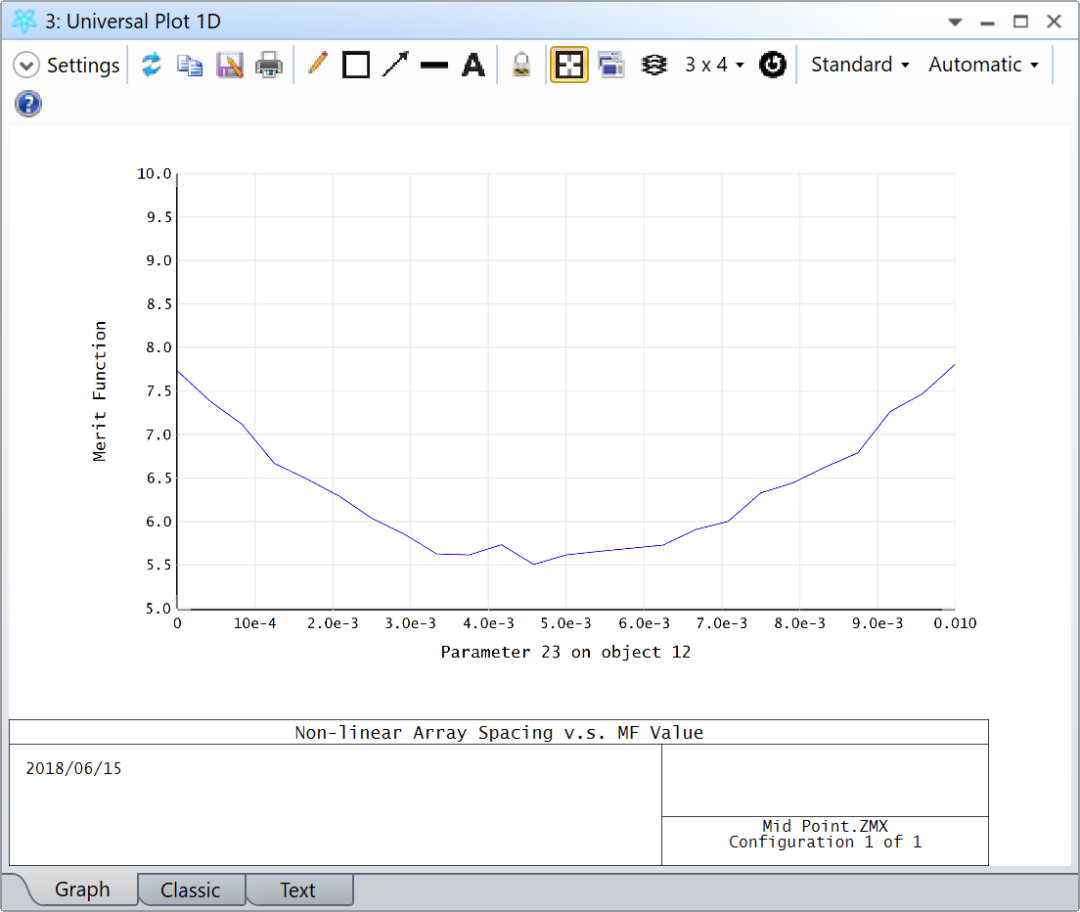Click the active configuration button
1080x912 pixels.
[x=773, y=64]
